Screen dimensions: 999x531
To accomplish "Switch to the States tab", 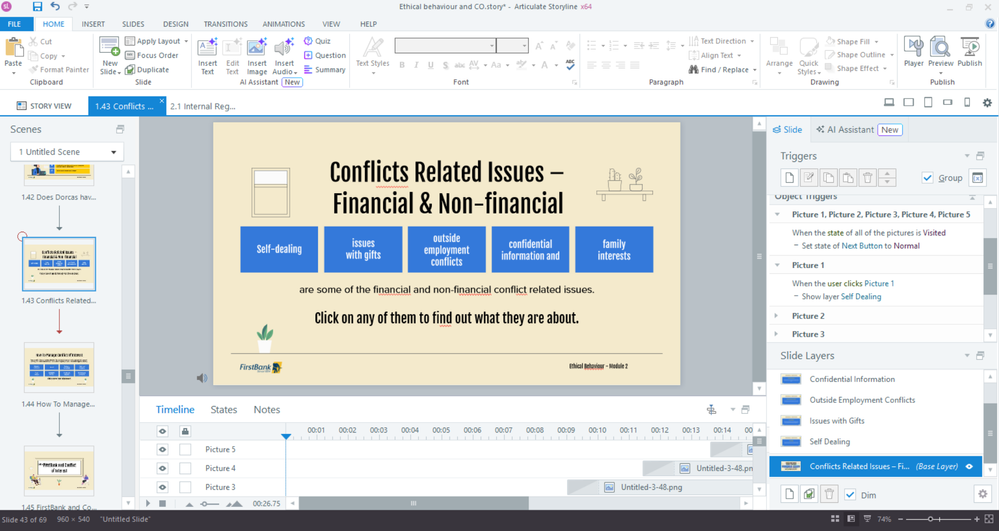I will tap(223, 409).
